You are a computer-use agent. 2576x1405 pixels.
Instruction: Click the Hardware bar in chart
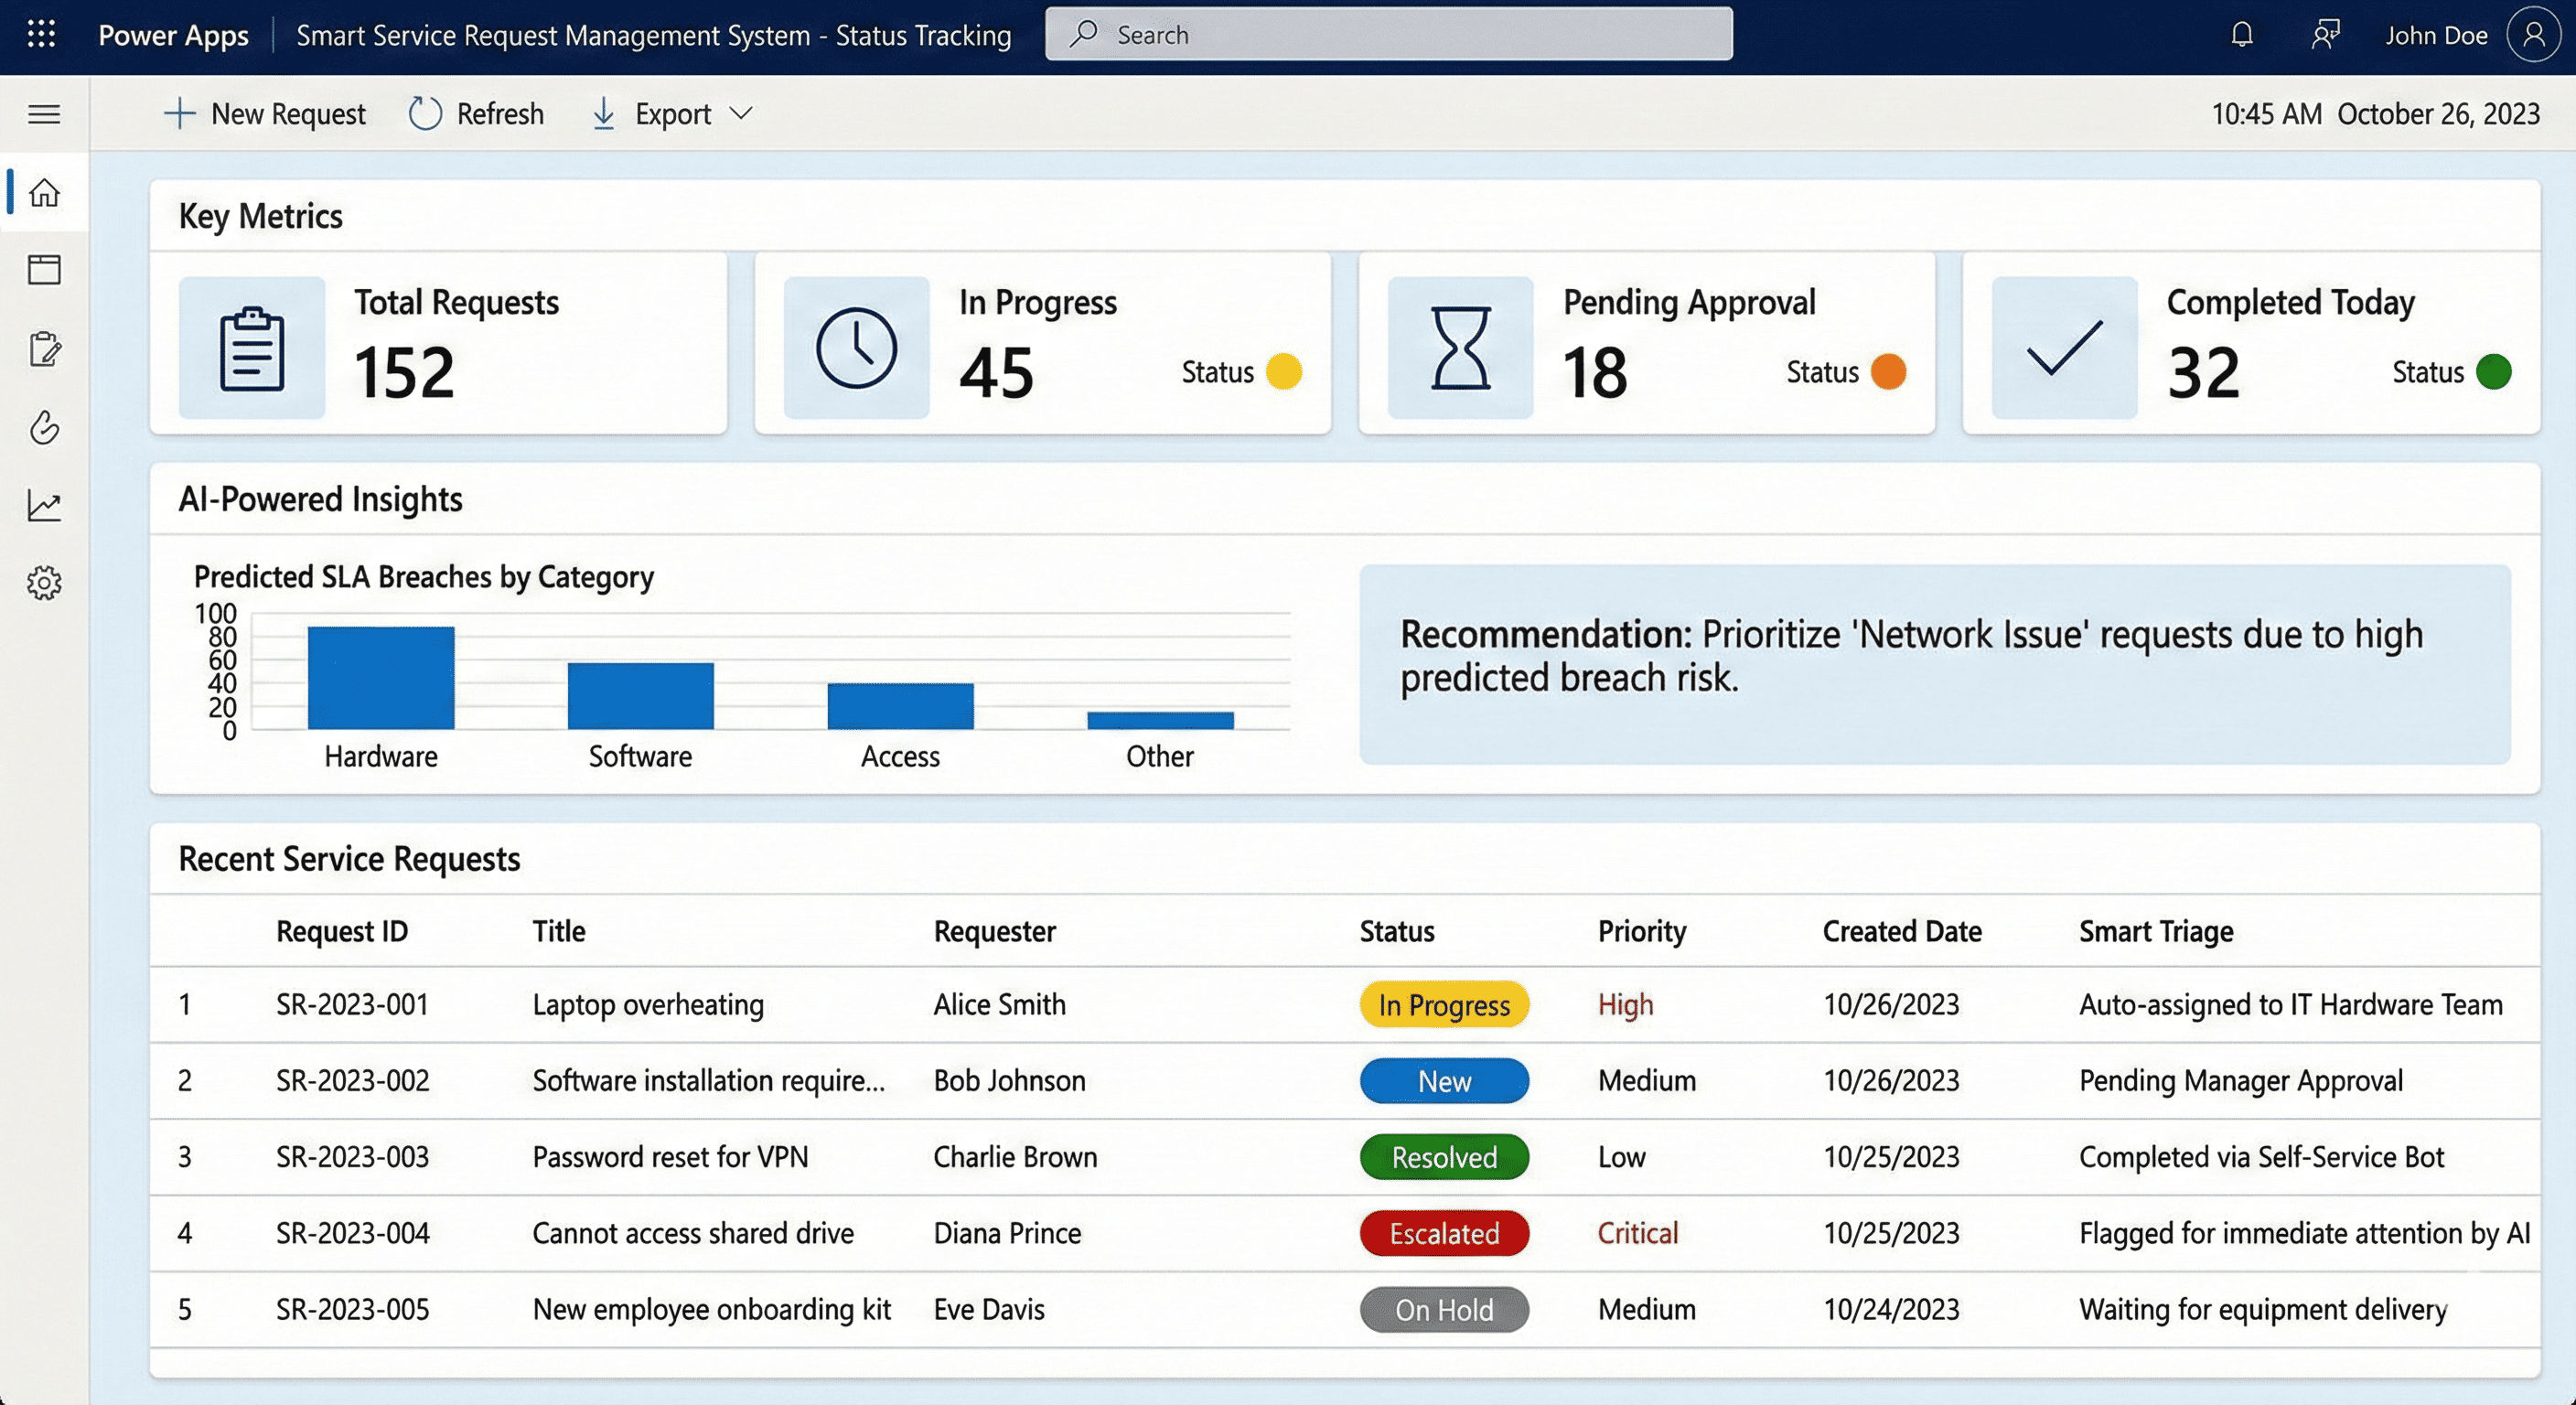pos(381,678)
